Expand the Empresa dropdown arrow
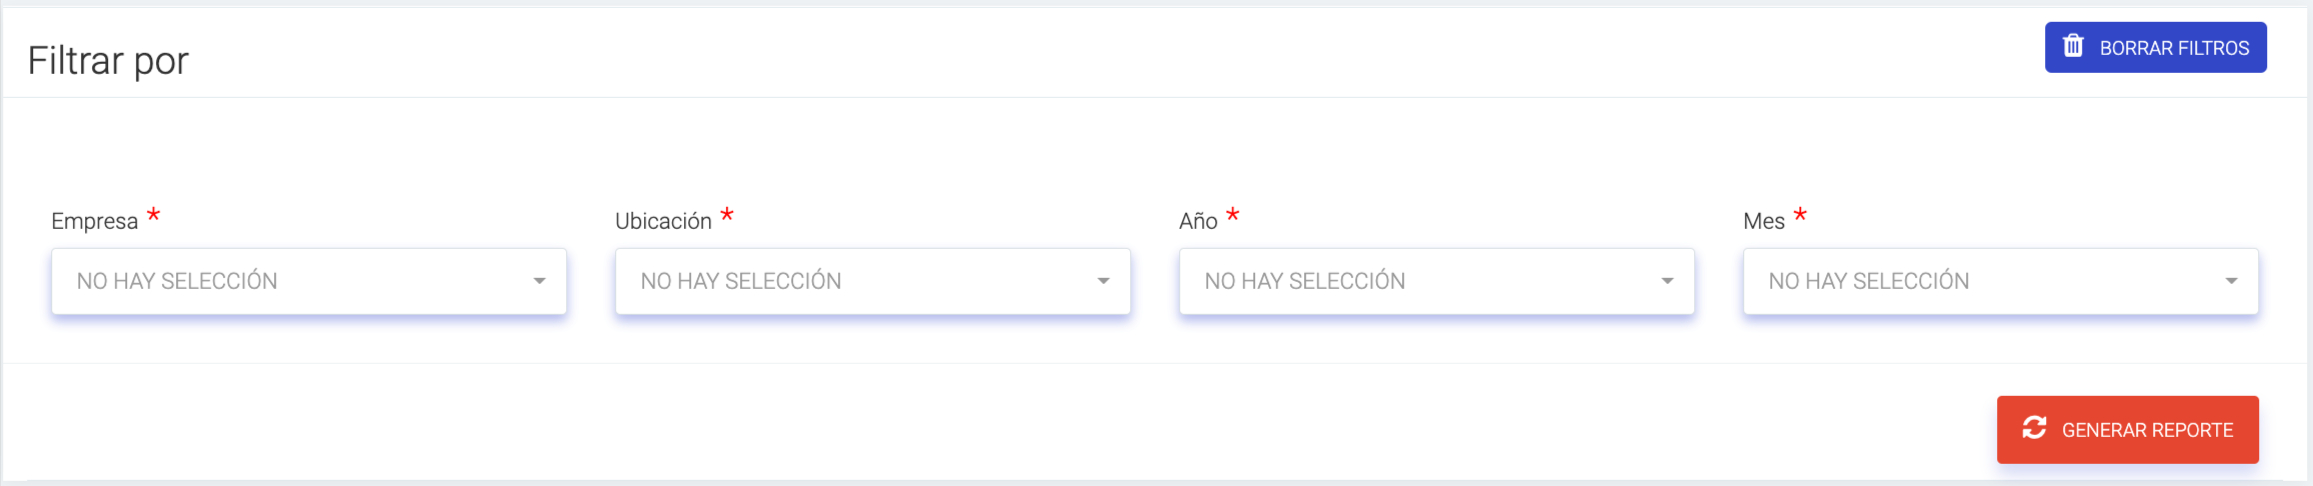The width and height of the screenshot is (2313, 486). click(x=539, y=281)
